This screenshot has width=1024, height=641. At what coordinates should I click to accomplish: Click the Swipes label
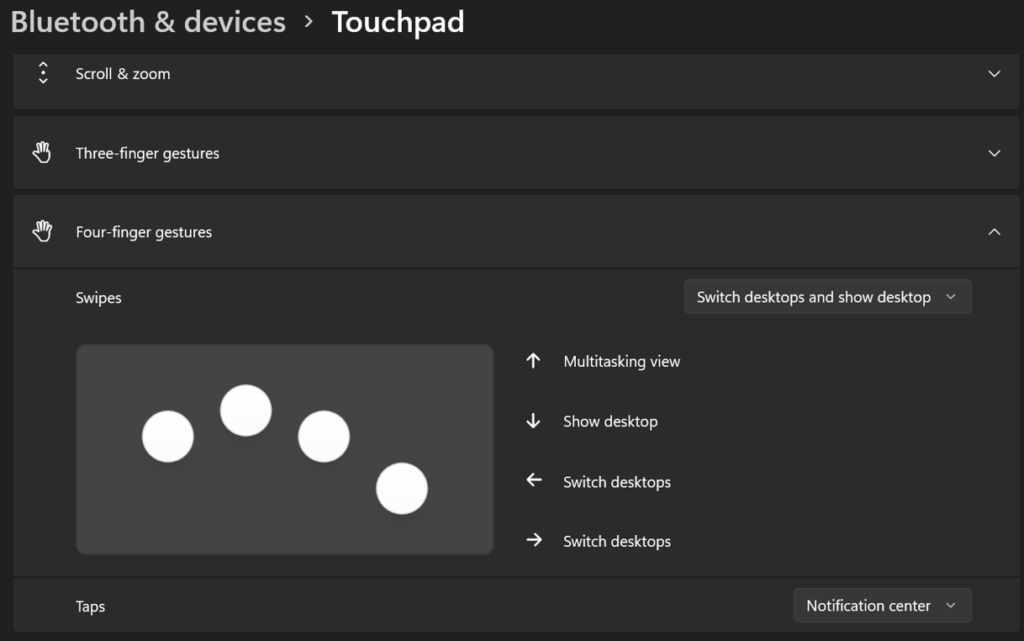point(99,298)
